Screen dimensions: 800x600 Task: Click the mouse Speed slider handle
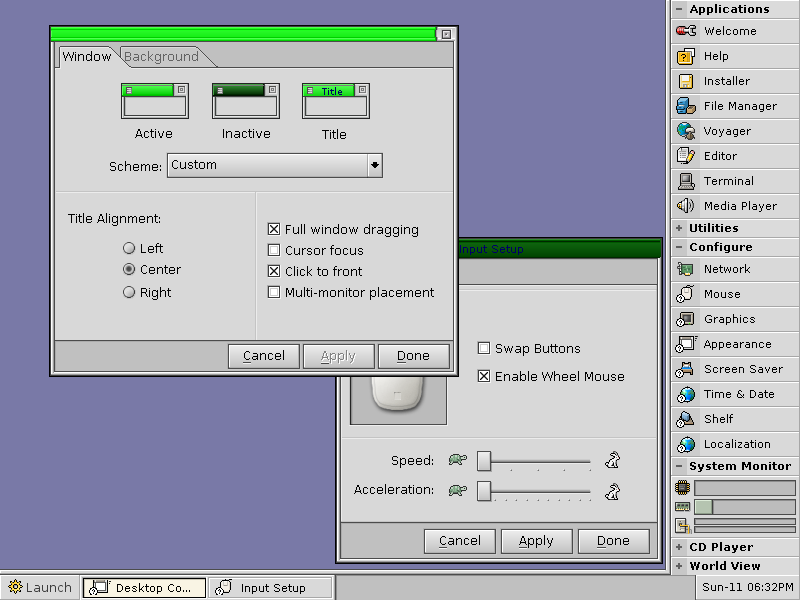pyautogui.click(x=484, y=461)
